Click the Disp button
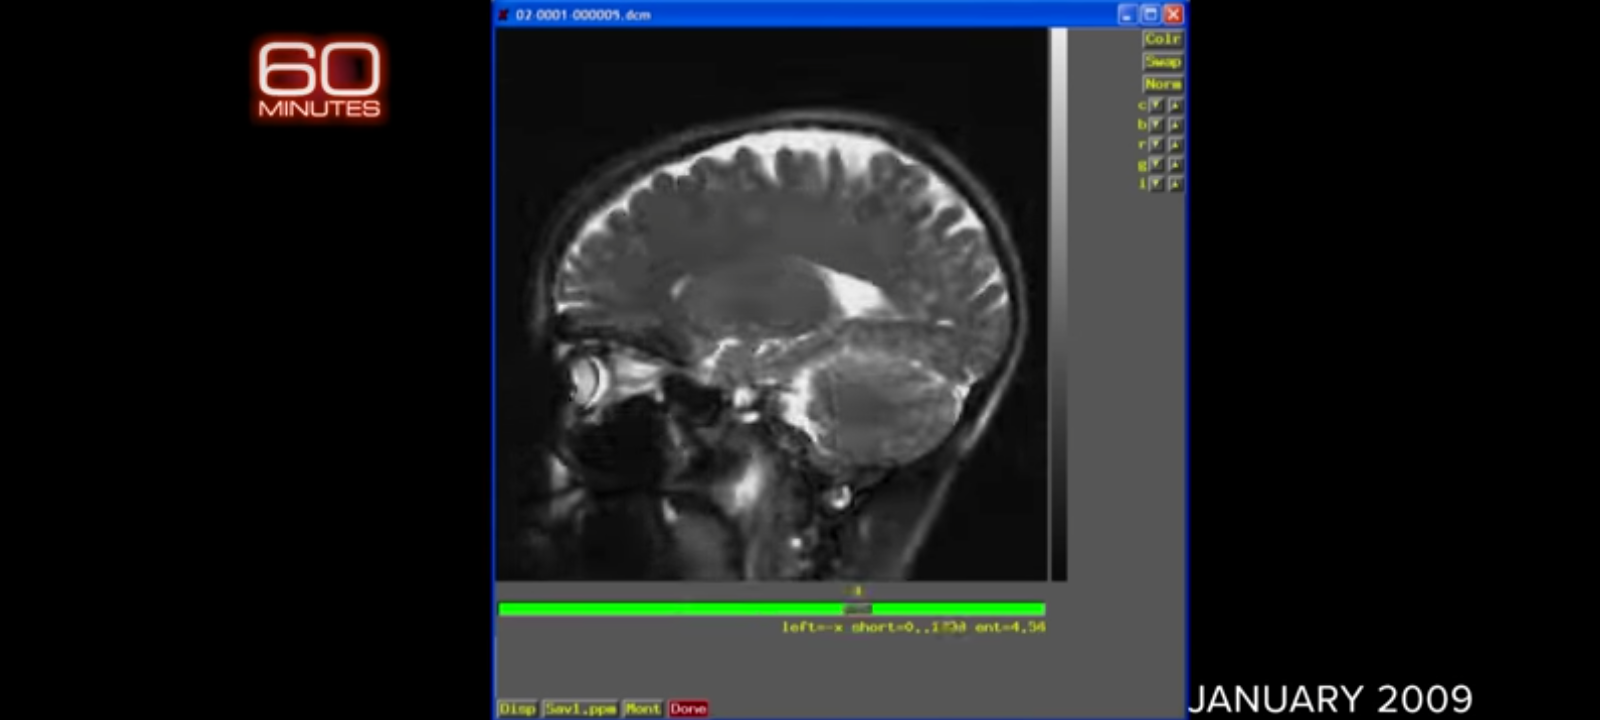 point(517,708)
